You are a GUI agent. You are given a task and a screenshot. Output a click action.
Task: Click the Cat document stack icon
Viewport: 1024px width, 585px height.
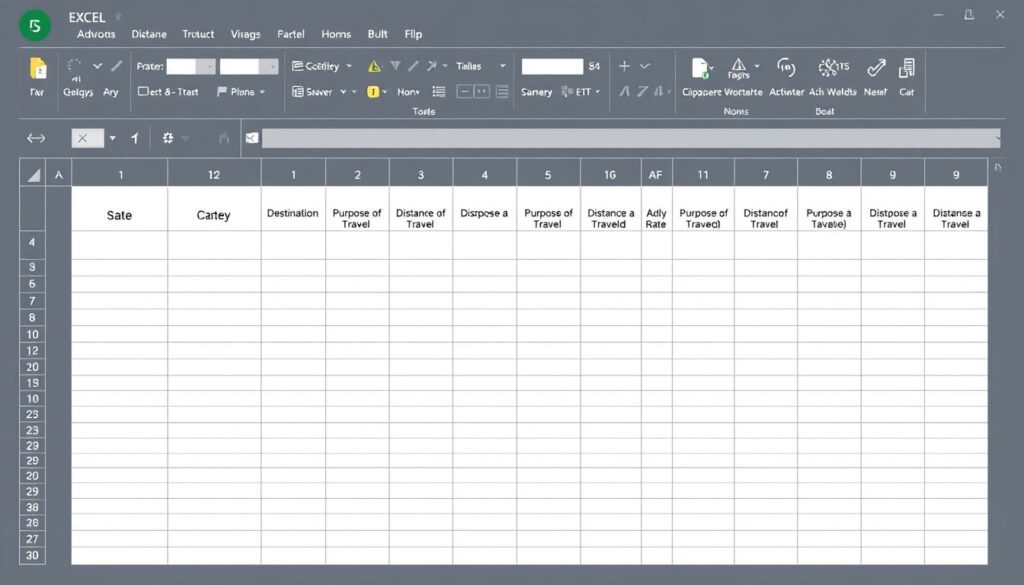coord(906,68)
